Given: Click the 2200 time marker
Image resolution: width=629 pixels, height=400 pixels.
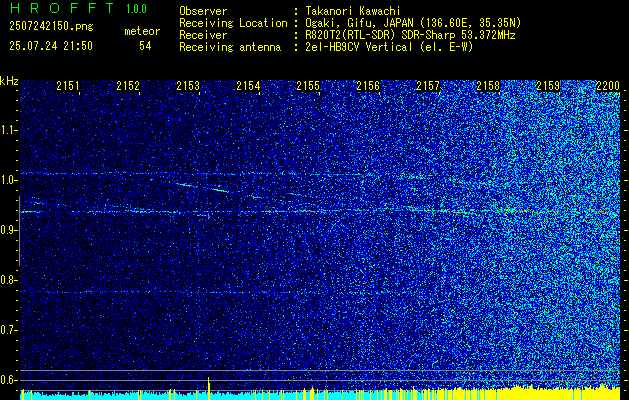Looking at the screenshot, I should (x=608, y=85).
